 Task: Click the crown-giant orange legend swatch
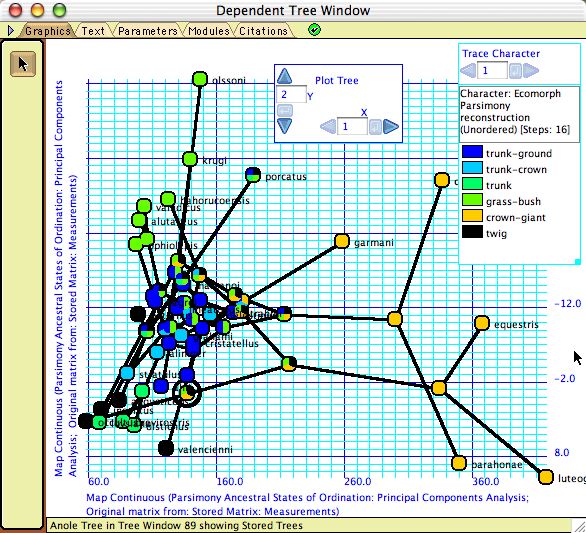pyautogui.click(x=472, y=216)
